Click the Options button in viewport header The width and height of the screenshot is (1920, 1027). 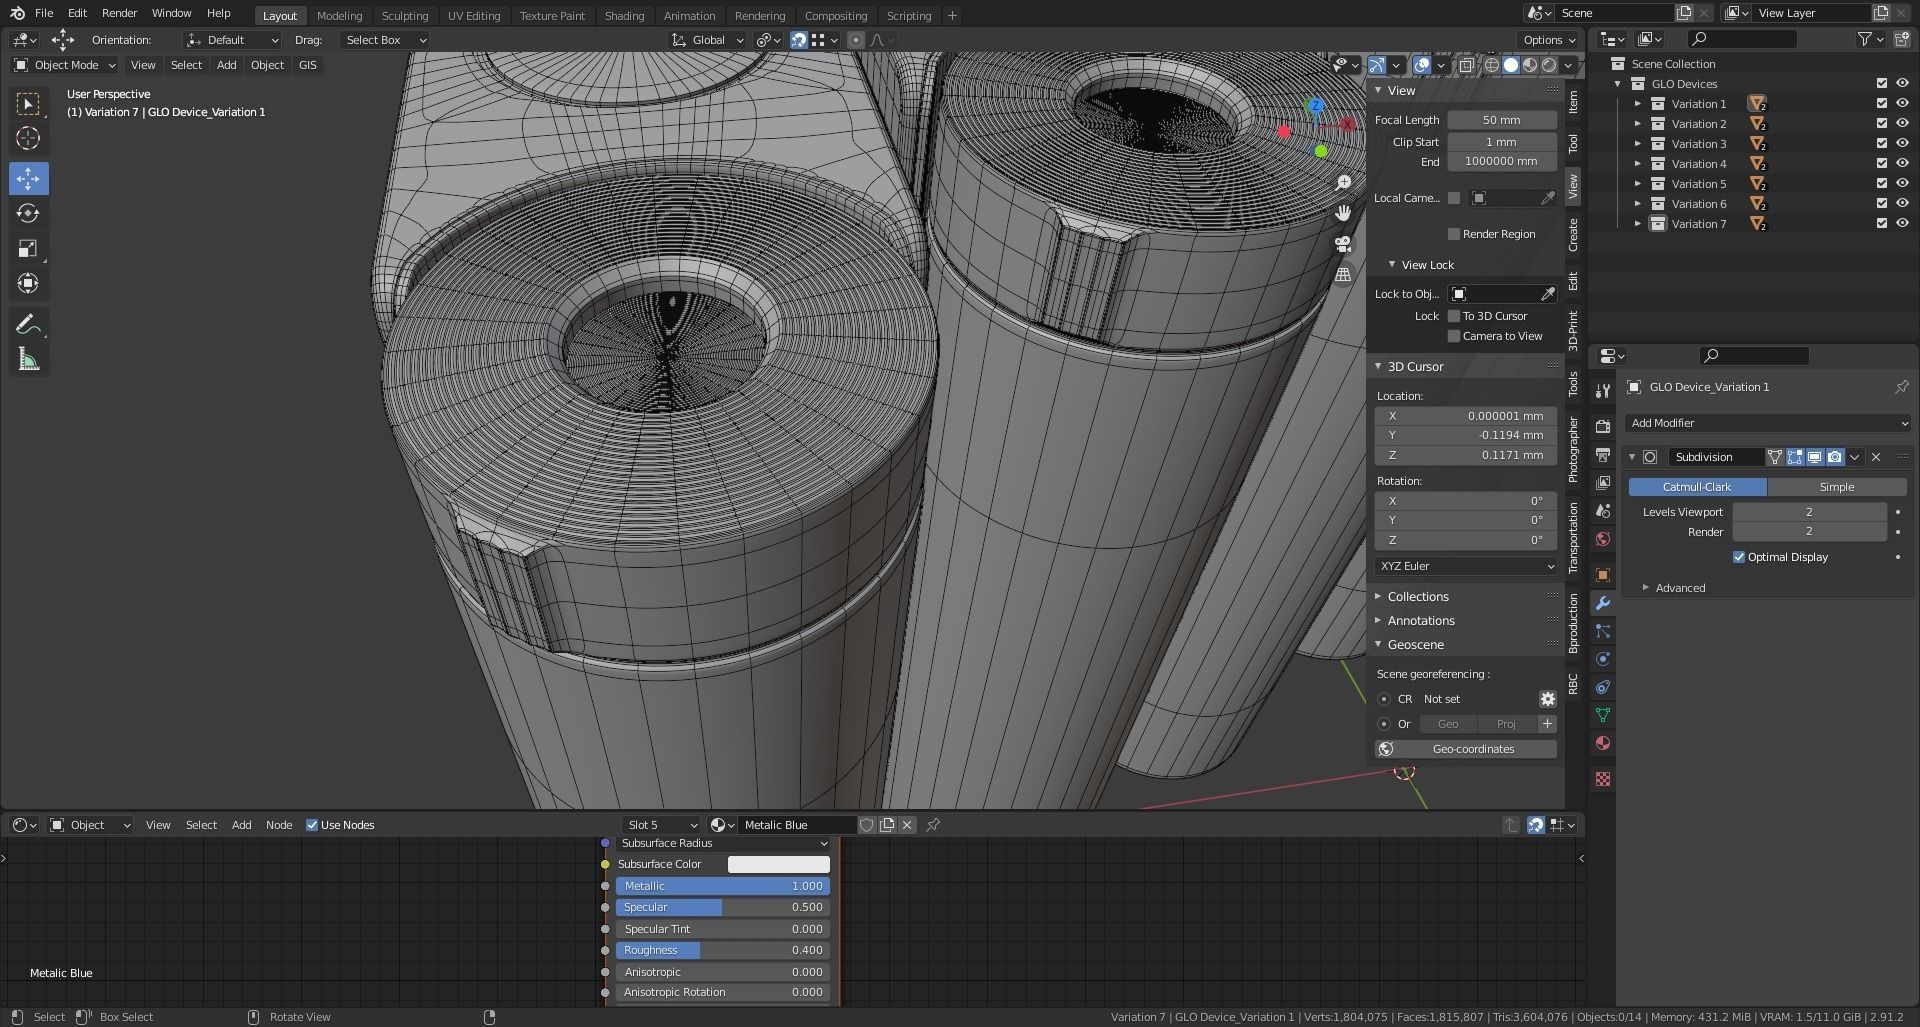(1548, 40)
